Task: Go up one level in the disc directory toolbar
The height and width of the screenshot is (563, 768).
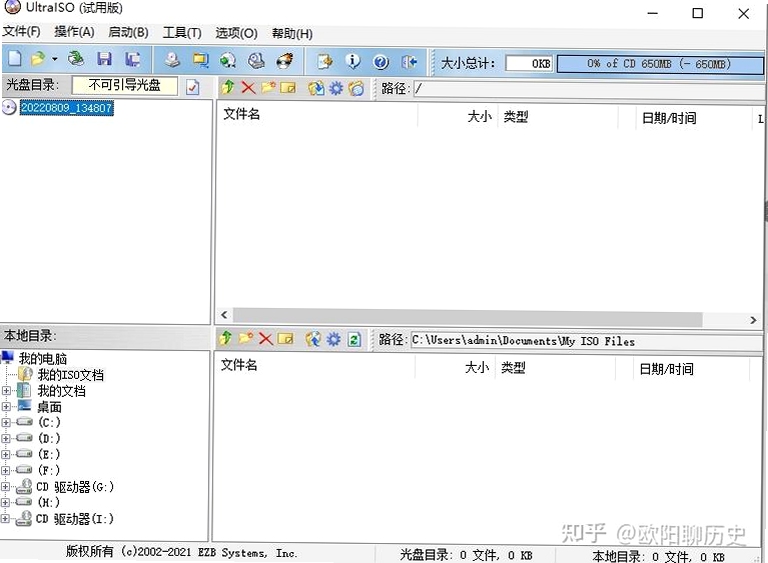Action: [x=227, y=87]
